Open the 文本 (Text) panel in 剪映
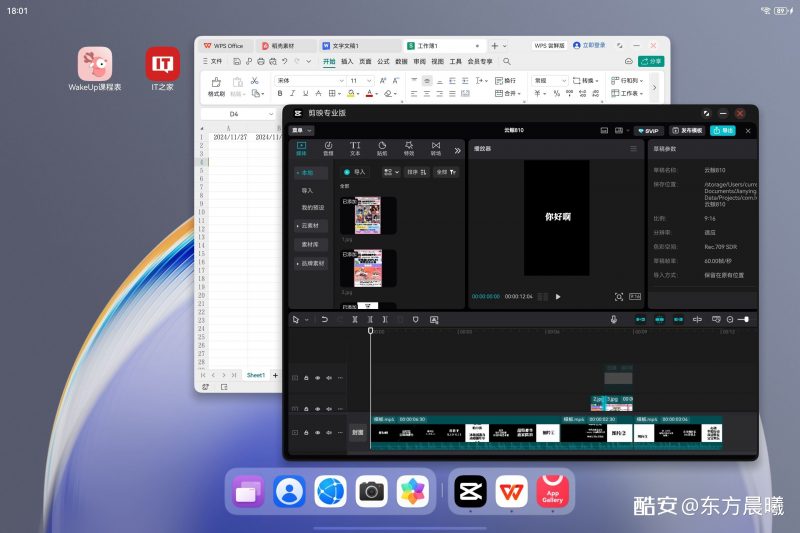 click(x=355, y=148)
